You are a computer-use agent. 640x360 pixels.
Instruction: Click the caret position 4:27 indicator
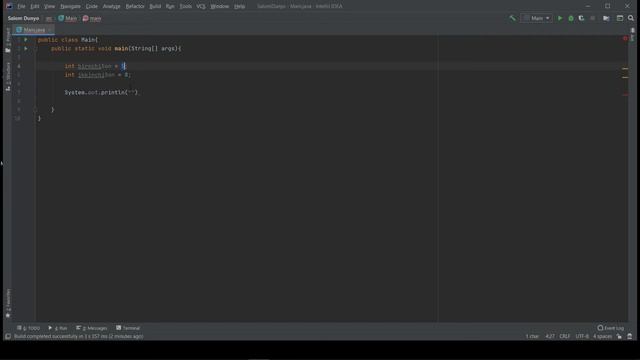[x=550, y=337]
